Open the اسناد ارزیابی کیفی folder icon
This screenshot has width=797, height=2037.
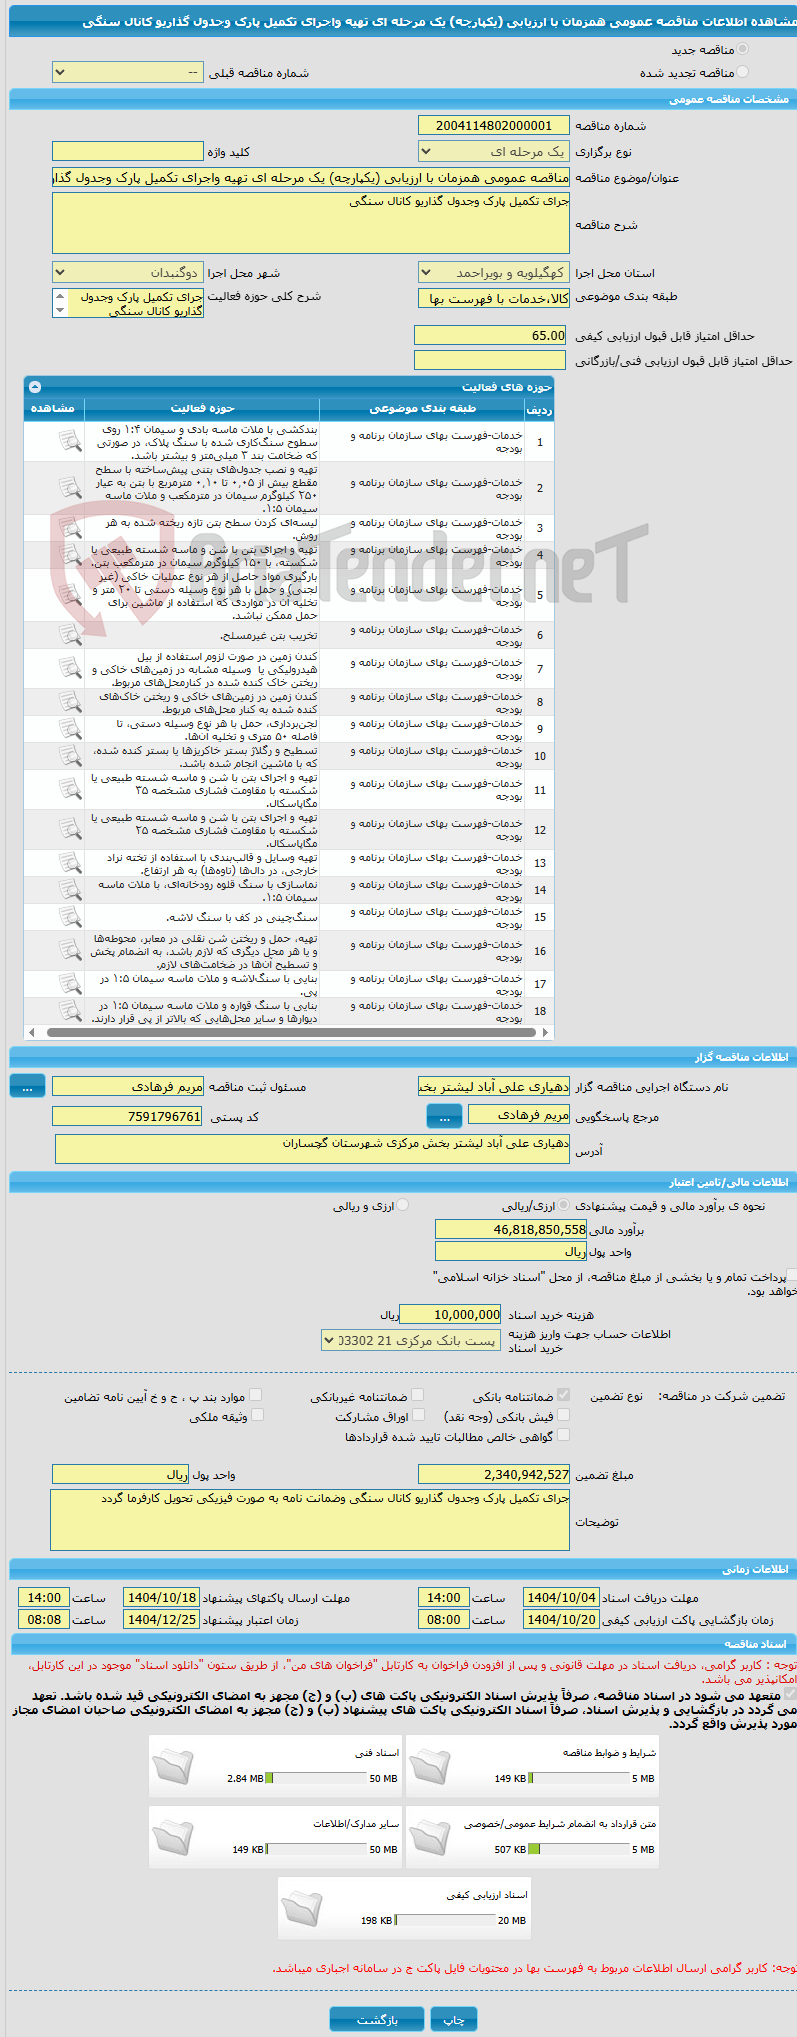(301, 1909)
